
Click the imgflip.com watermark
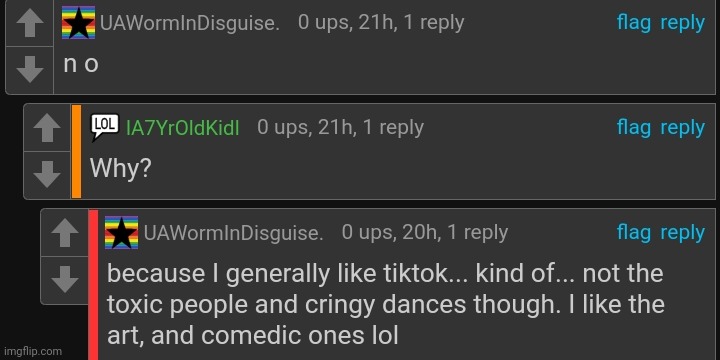[x=32, y=351]
